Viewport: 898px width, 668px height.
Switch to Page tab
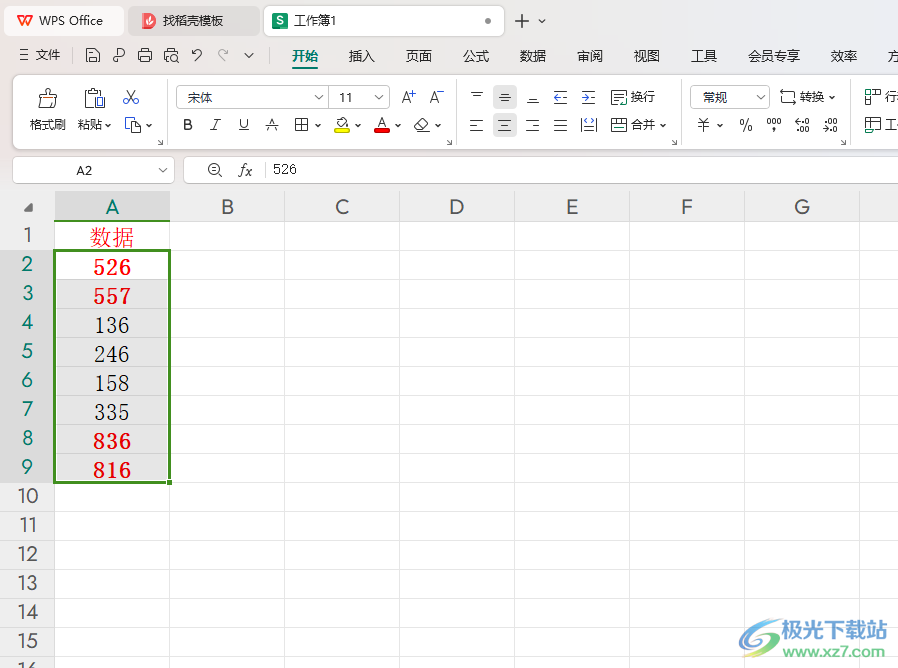pyautogui.click(x=419, y=56)
